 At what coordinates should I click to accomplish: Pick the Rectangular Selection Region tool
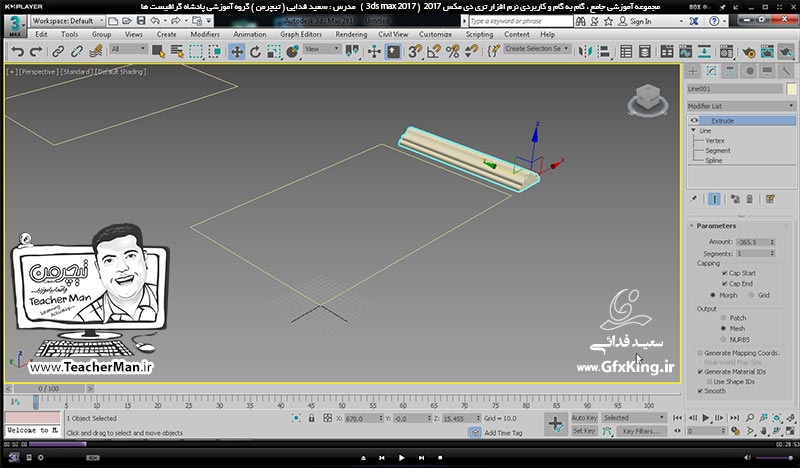point(196,52)
